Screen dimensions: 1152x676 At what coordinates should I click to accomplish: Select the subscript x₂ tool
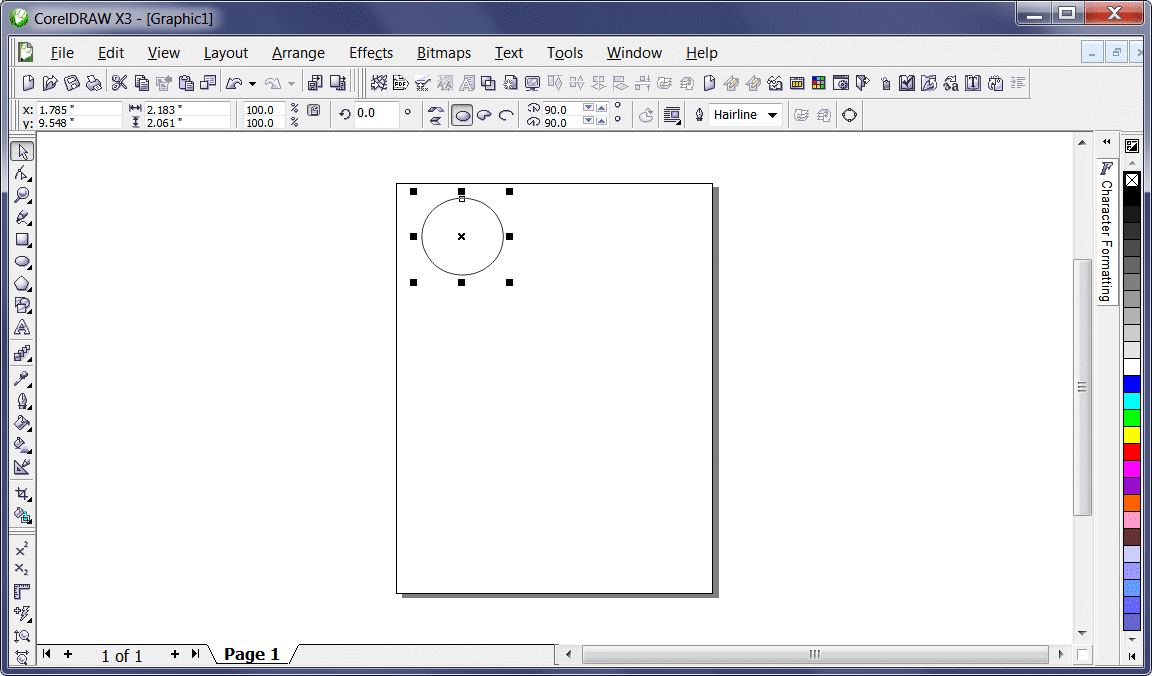tap(22, 570)
